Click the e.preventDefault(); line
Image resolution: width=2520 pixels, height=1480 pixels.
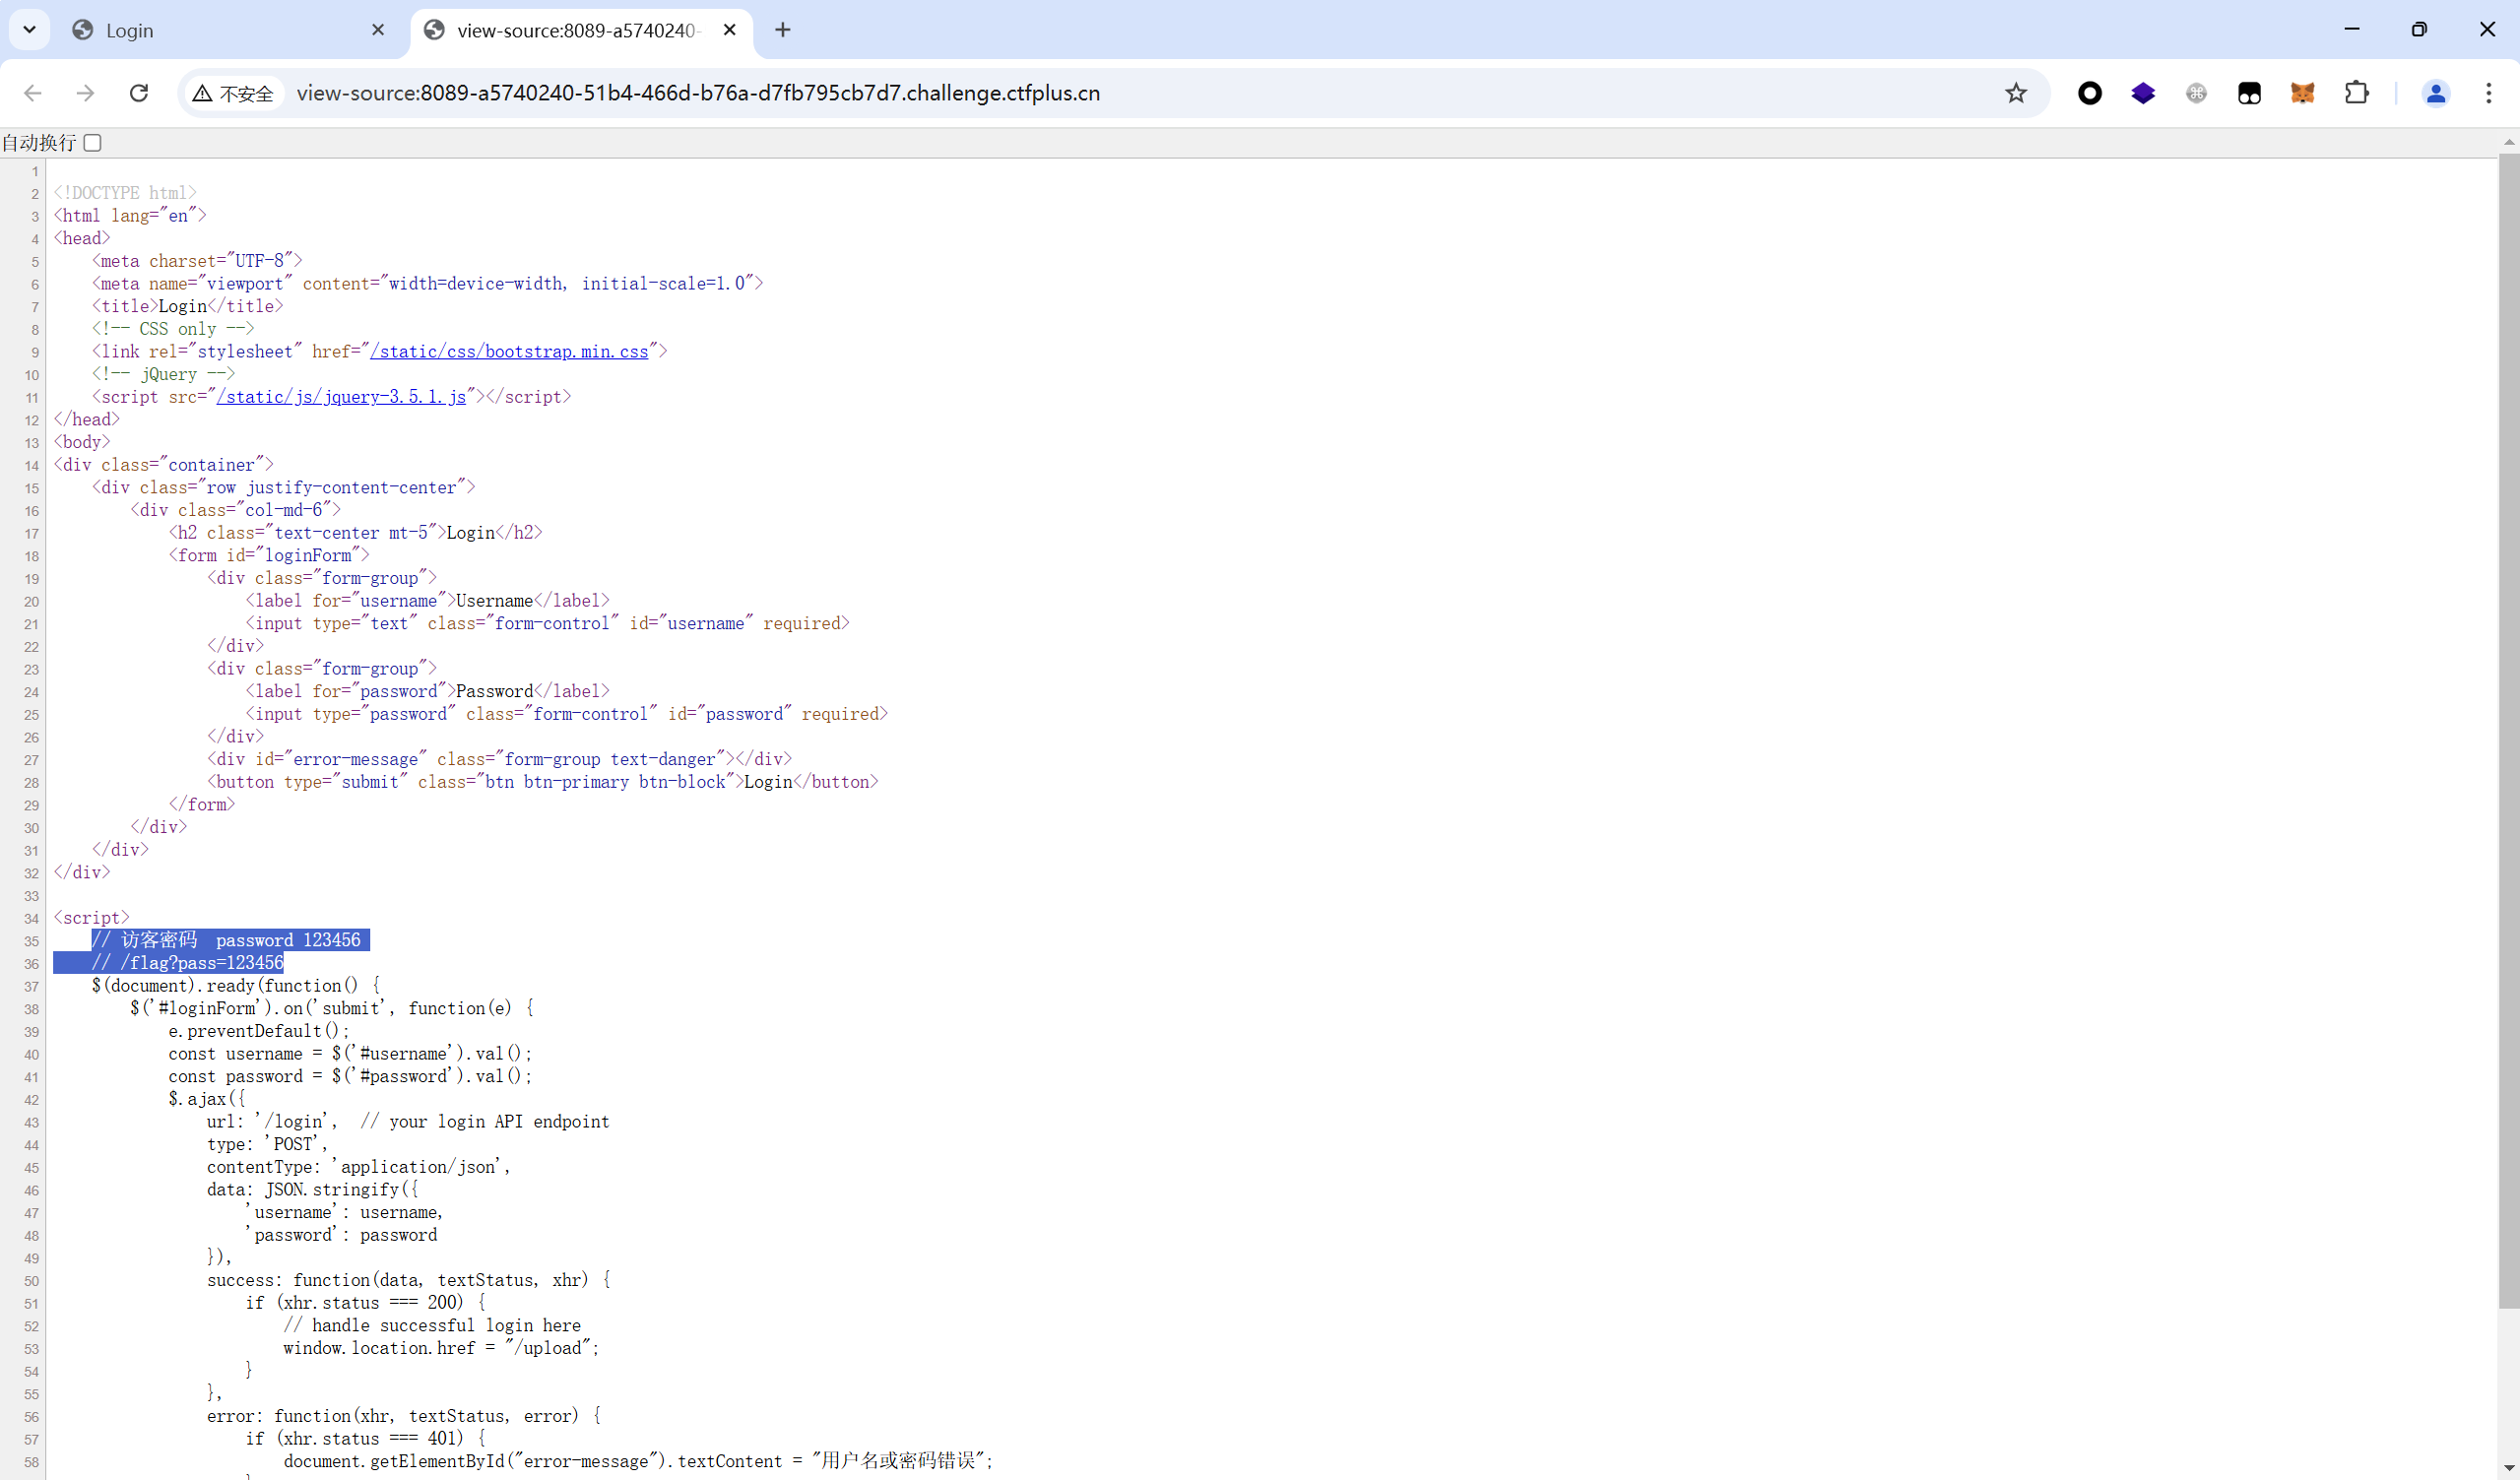[x=259, y=1031]
